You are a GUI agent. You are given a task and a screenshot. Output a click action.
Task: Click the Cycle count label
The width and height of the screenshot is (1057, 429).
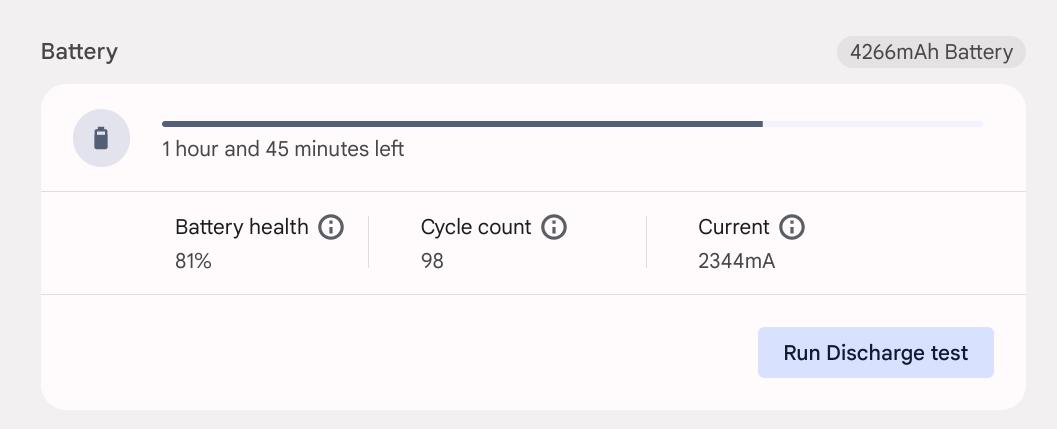tap(476, 227)
